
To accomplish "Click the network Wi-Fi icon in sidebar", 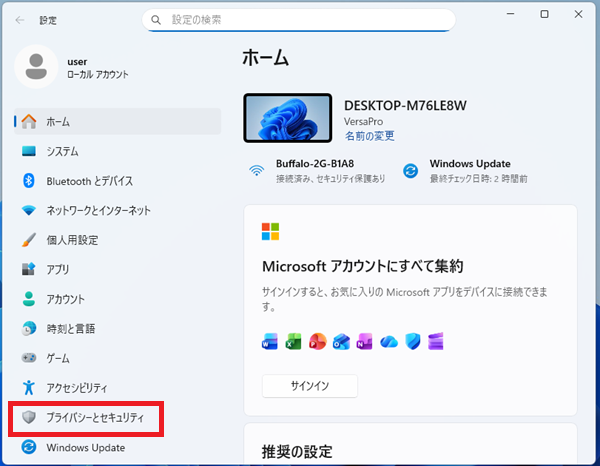I will tap(29, 210).
